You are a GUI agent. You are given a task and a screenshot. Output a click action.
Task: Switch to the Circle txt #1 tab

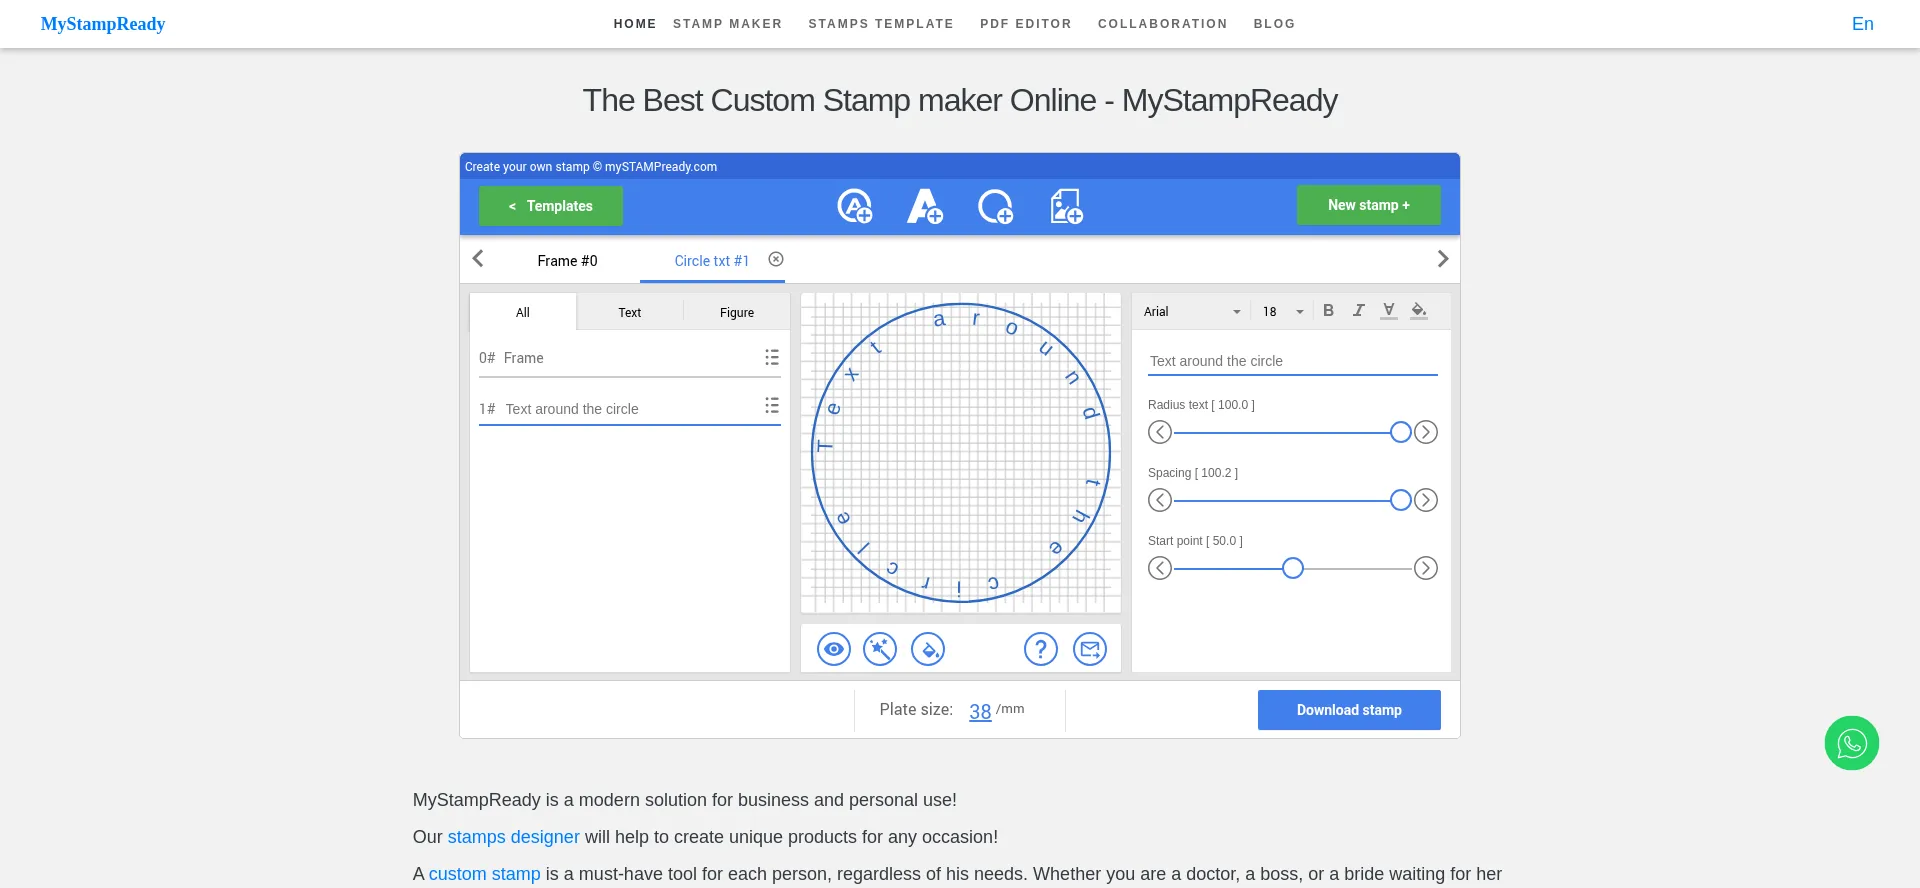coord(711,261)
